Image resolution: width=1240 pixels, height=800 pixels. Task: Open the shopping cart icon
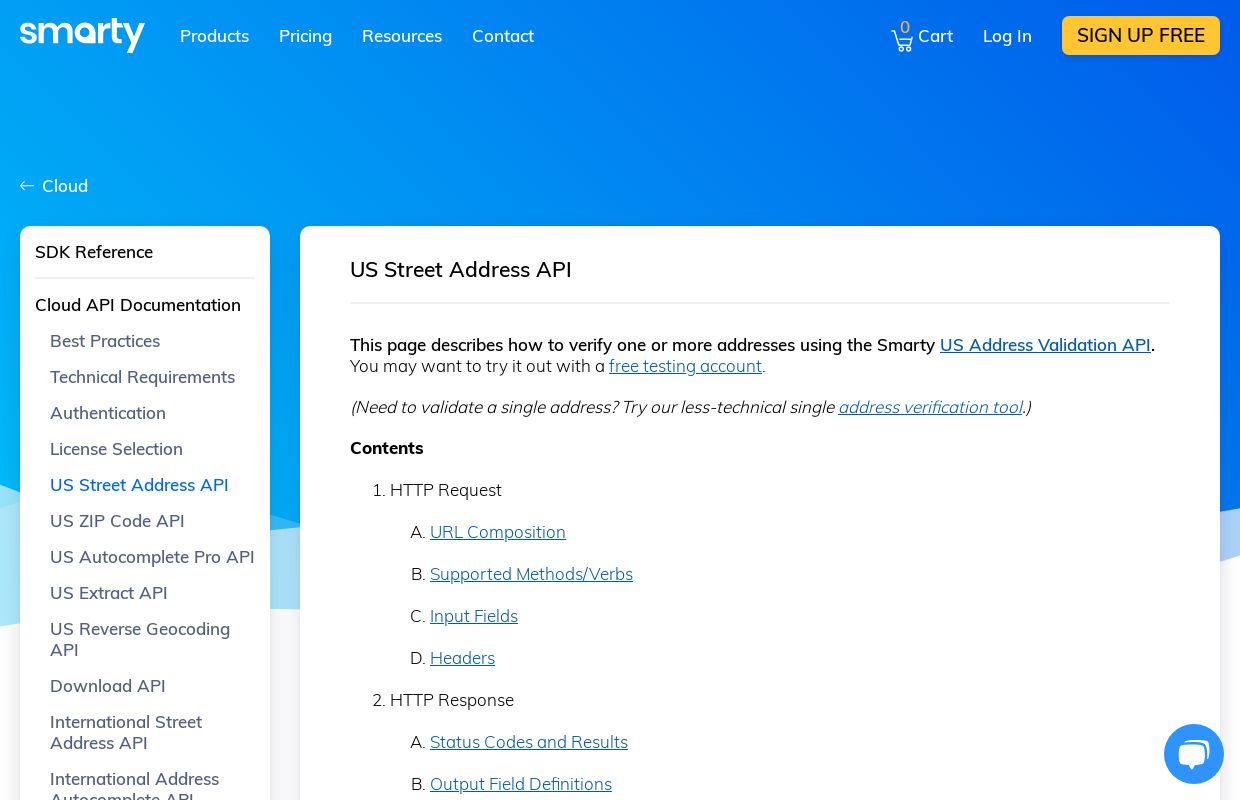(x=902, y=40)
